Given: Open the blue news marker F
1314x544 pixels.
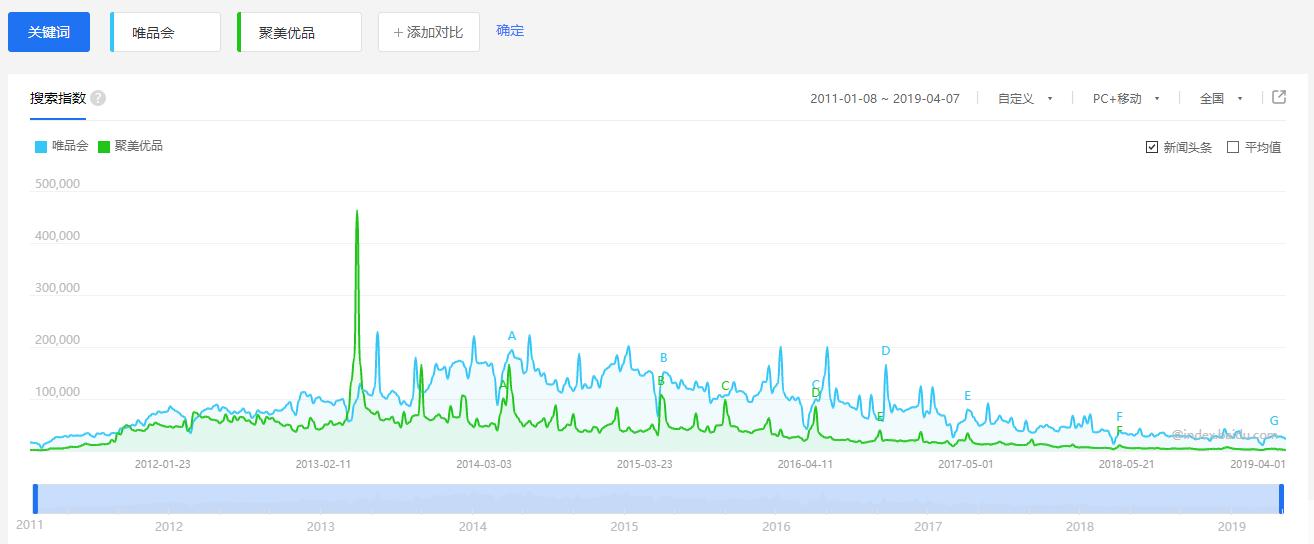Looking at the screenshot, I should coord(1120,417).
